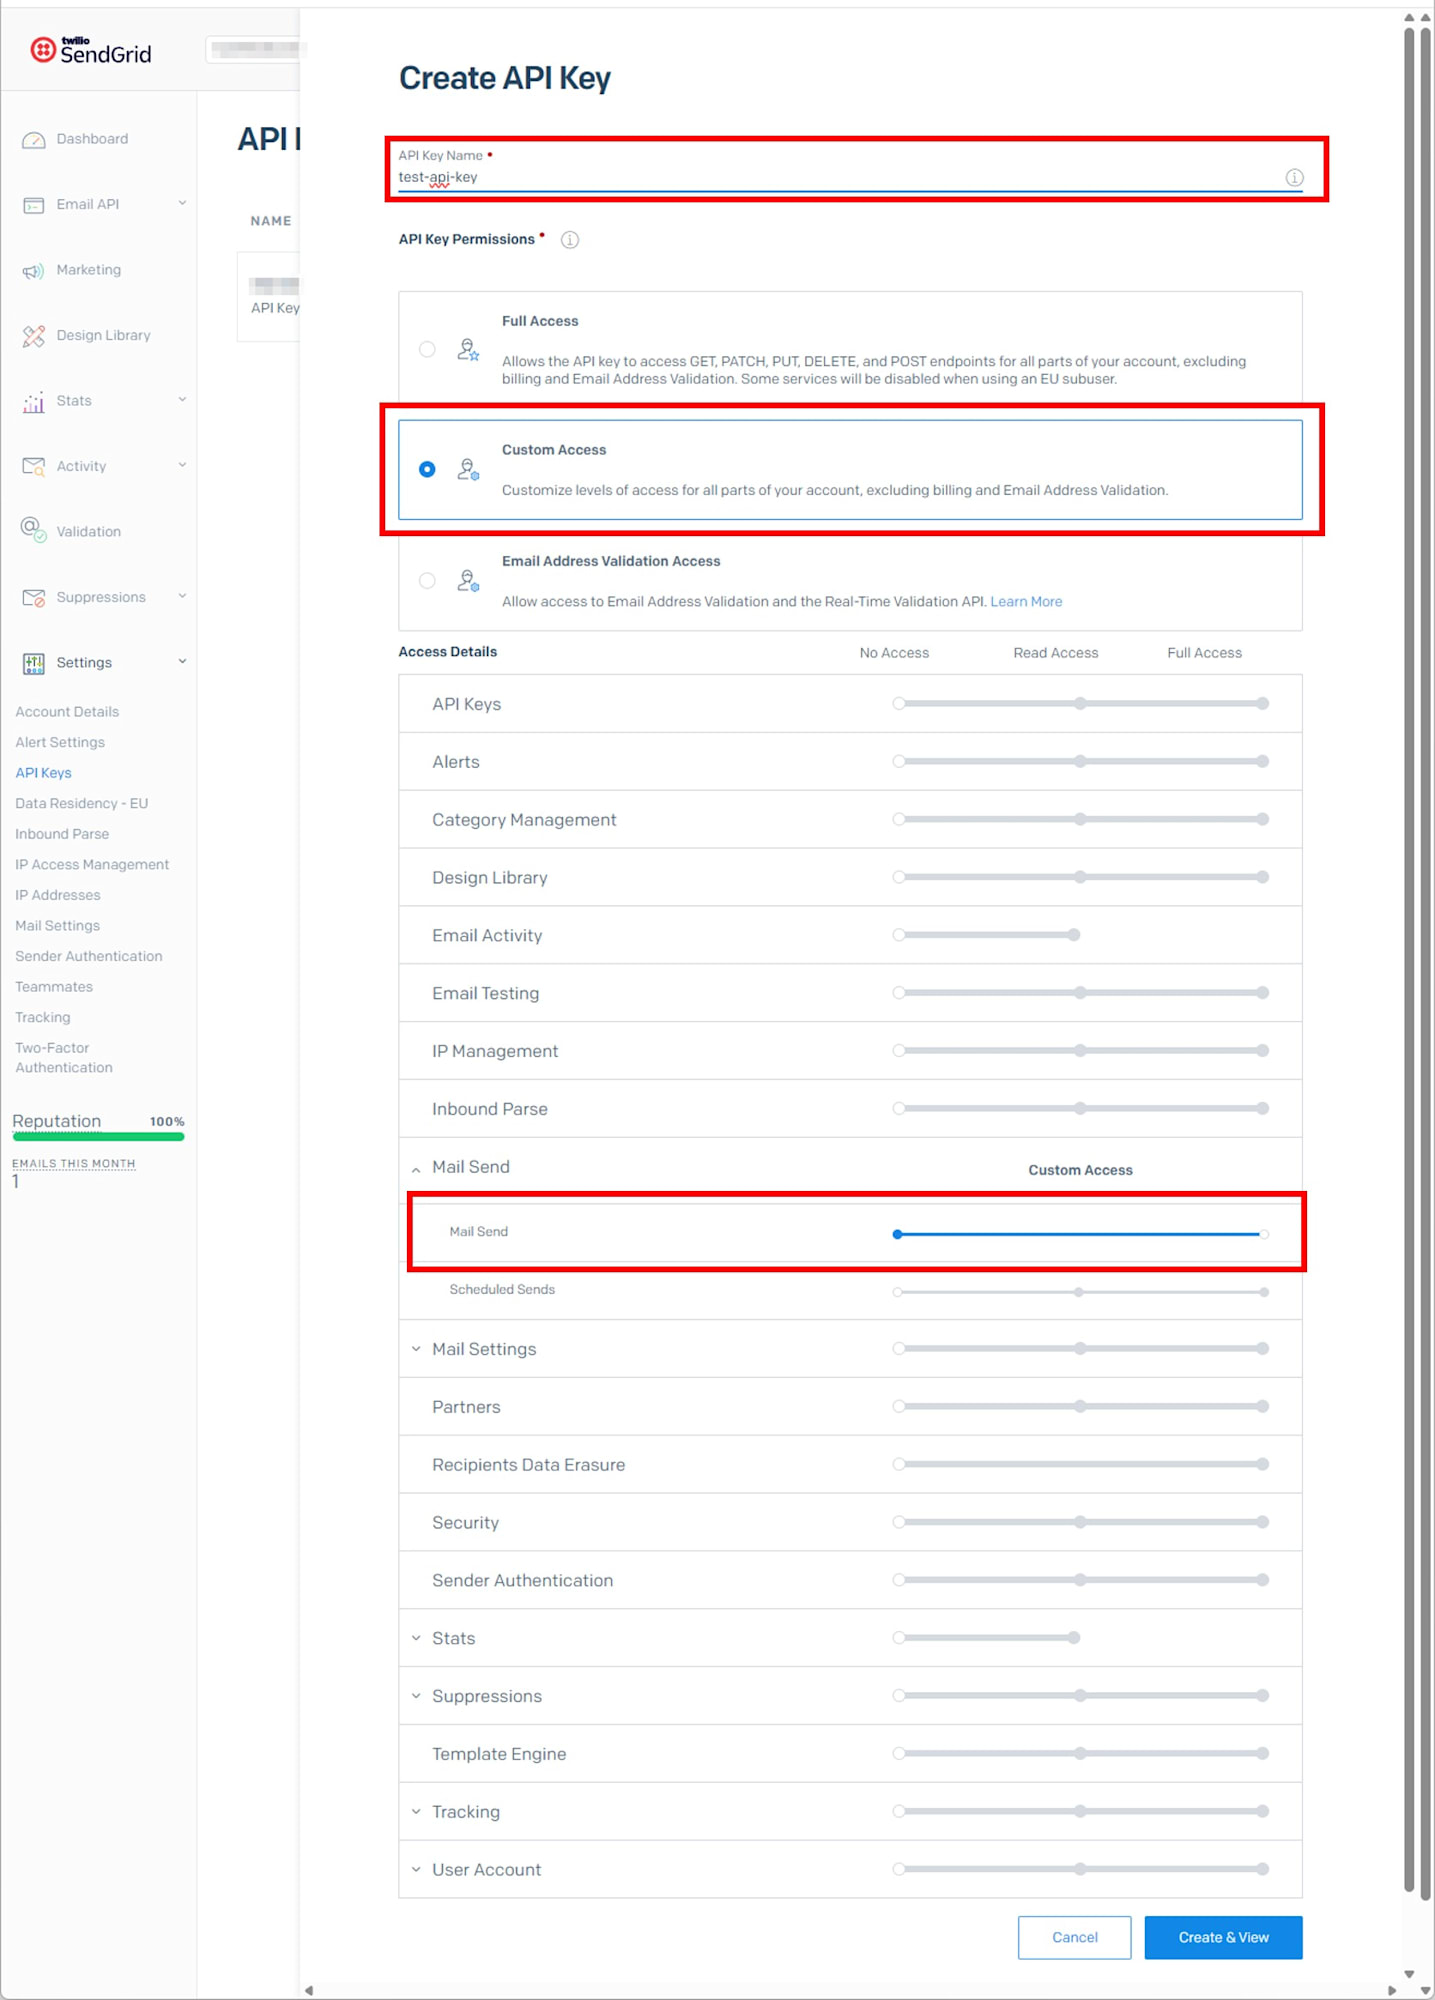Click the Settings sliders icon
Image resolution: width=1435 pixels, height=2000 pixels.
(x=33, y=663)
